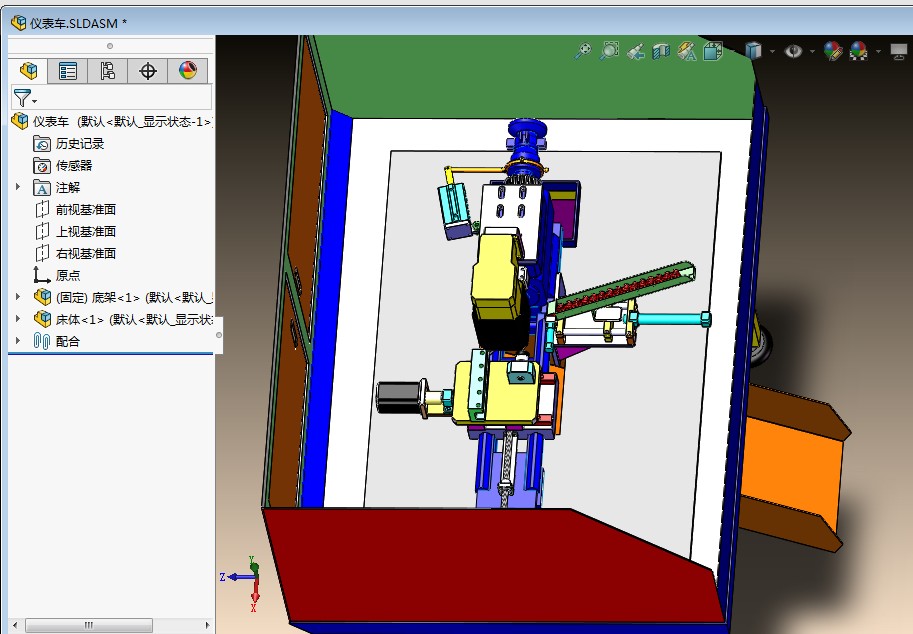Expand the 配合 mates folder
This screenshot has height=634, width=913.
point(17,341)
